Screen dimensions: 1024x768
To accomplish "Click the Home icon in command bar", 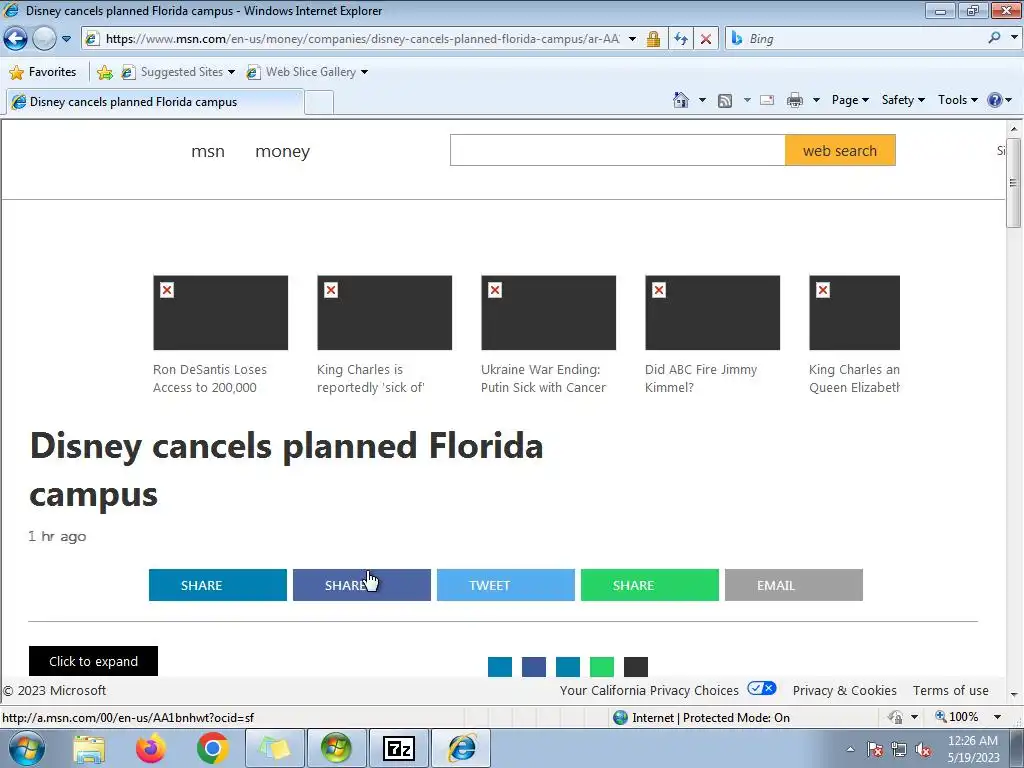I will point(680,100).
